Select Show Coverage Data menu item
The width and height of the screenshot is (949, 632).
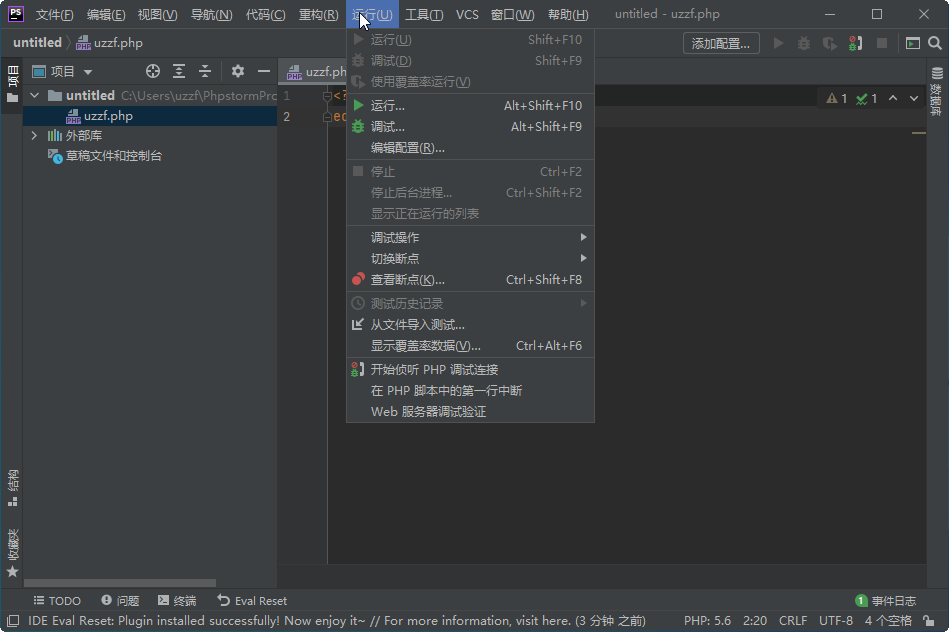point(470,346)
